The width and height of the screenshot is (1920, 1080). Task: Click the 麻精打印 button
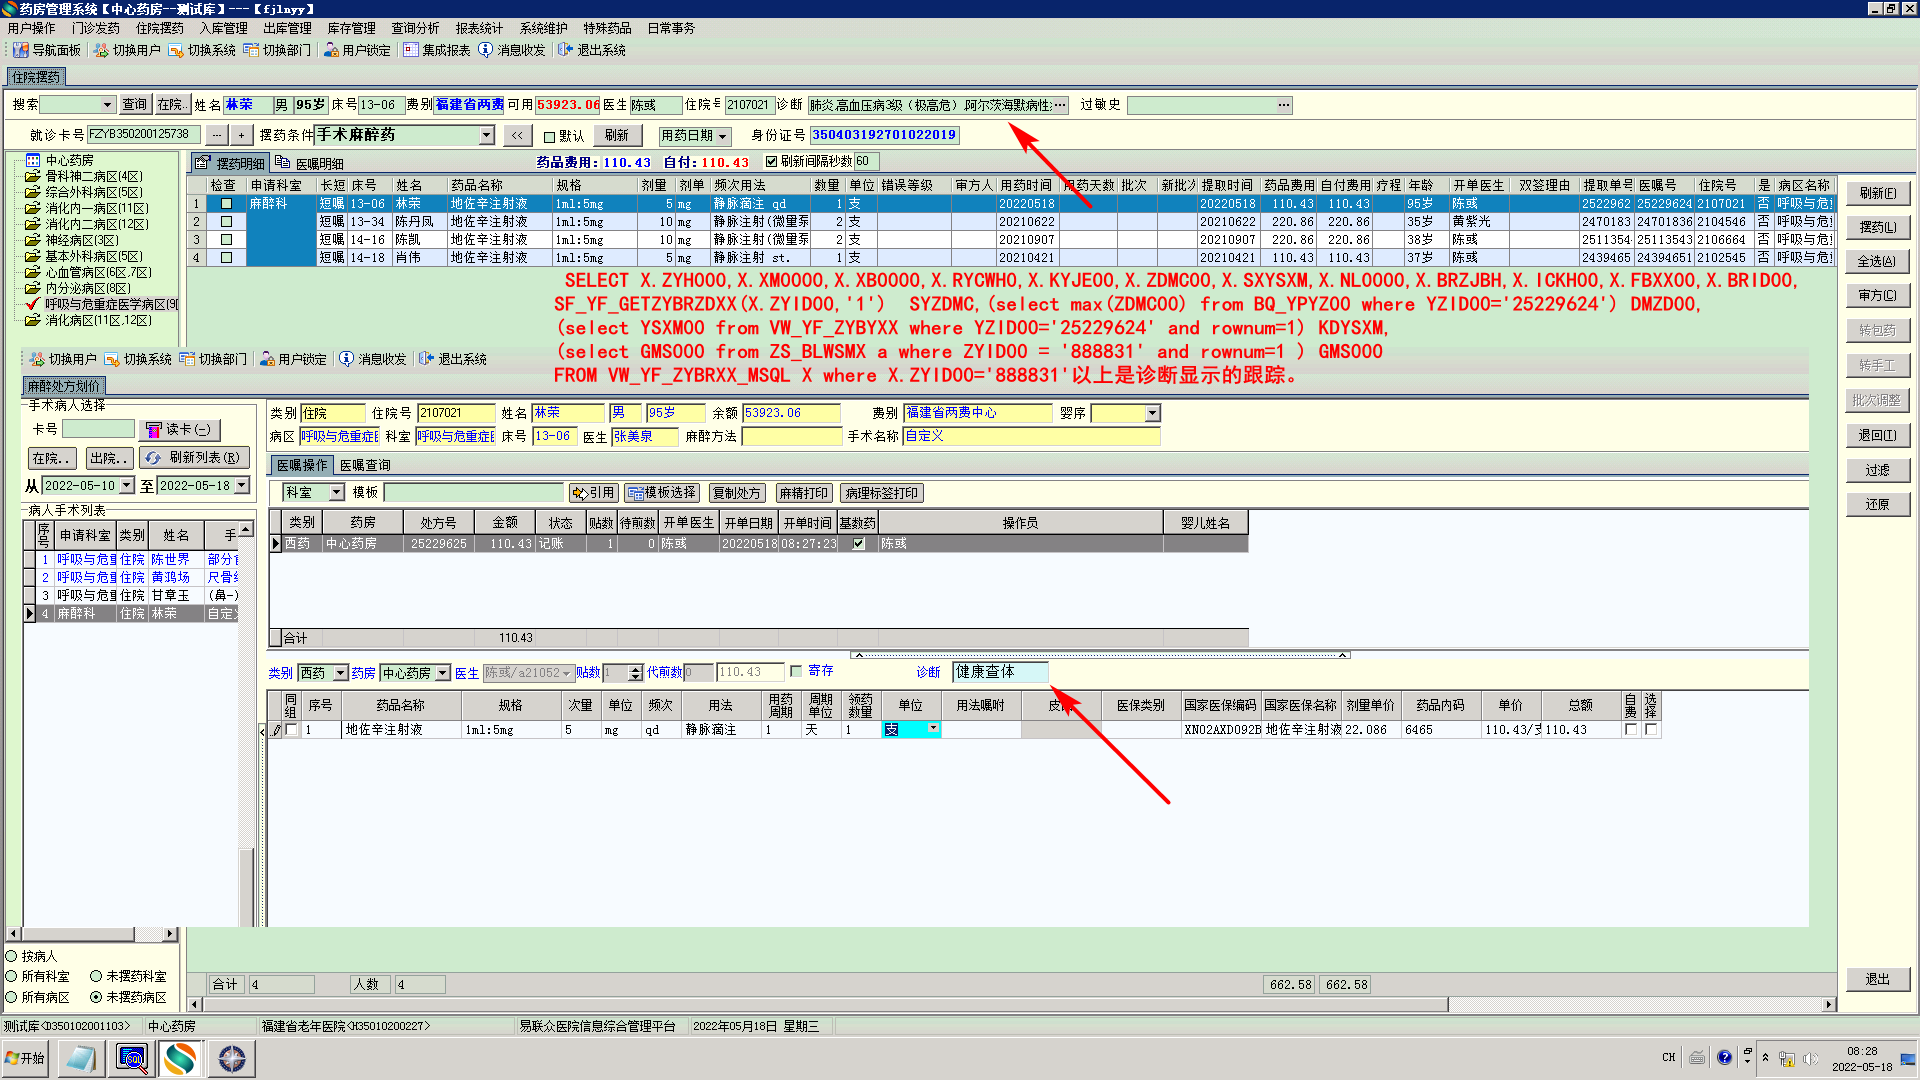click(x=804, y=493)
